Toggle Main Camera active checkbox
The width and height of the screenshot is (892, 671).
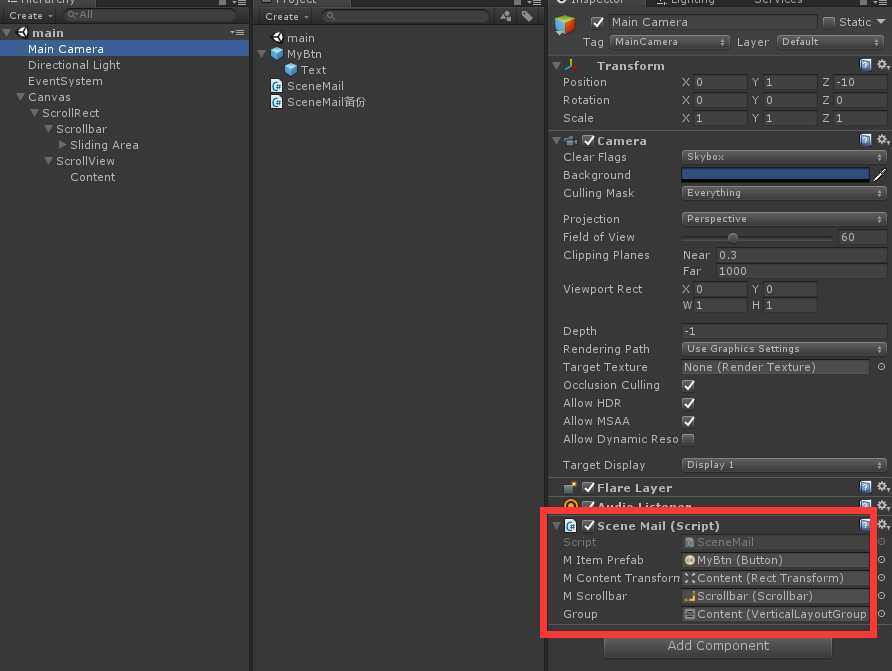597,22
